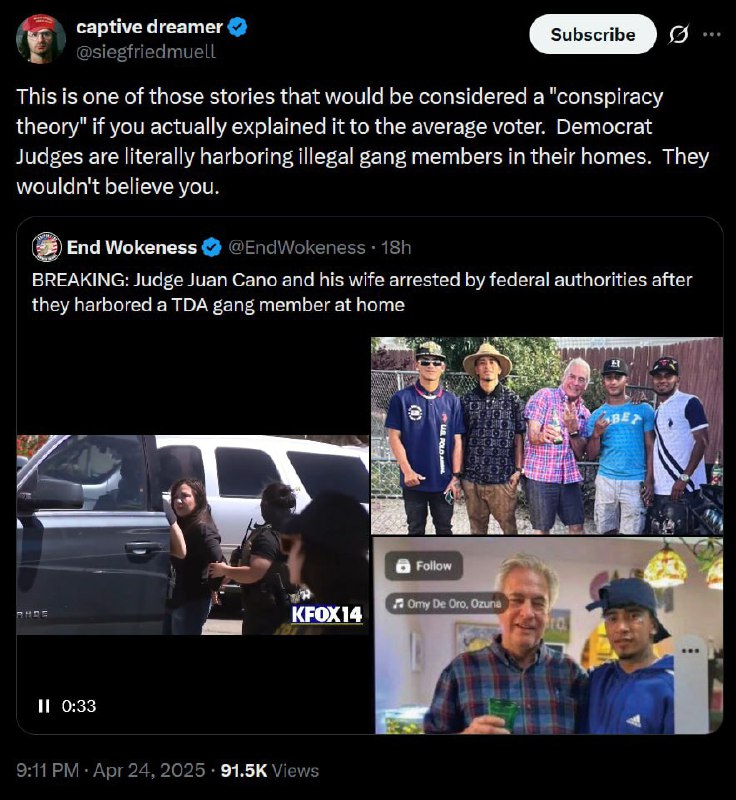Click the blue verified badge beside captive dreamer
Image resolution: width=736 pixels, height=800 pixels.
(237, 27)
